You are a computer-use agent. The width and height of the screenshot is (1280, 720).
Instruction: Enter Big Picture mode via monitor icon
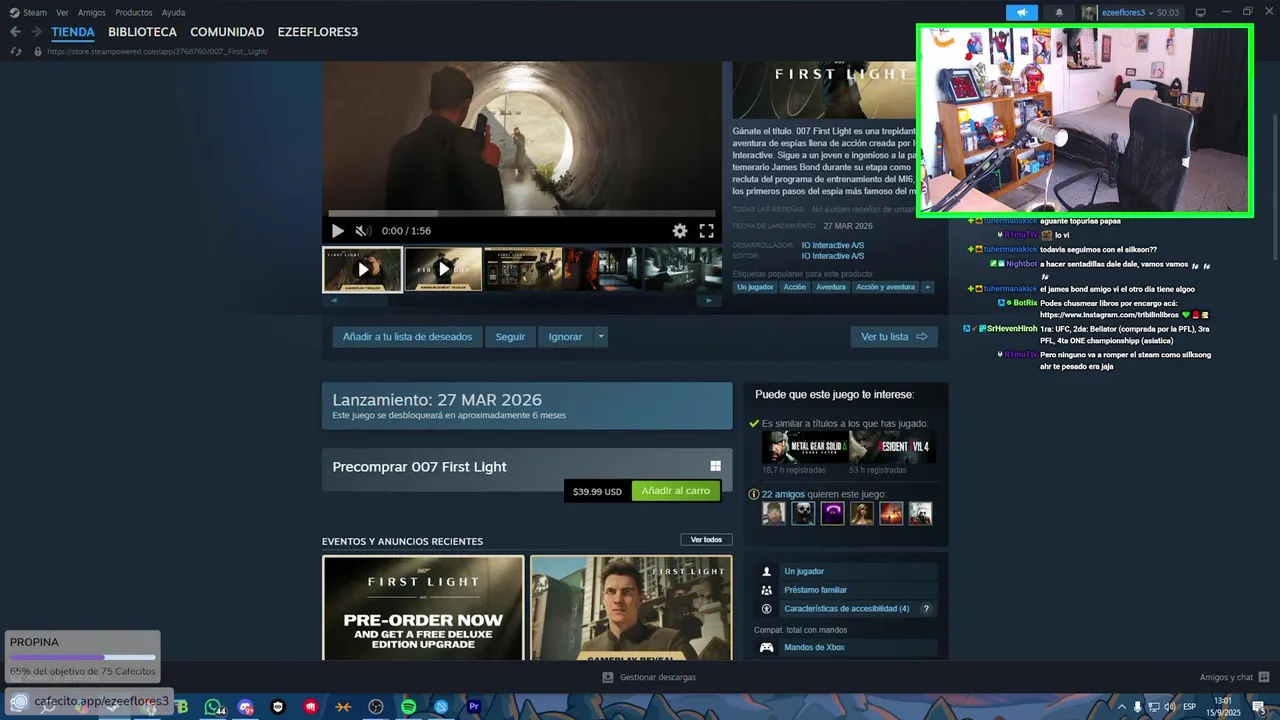(1200, 13)
